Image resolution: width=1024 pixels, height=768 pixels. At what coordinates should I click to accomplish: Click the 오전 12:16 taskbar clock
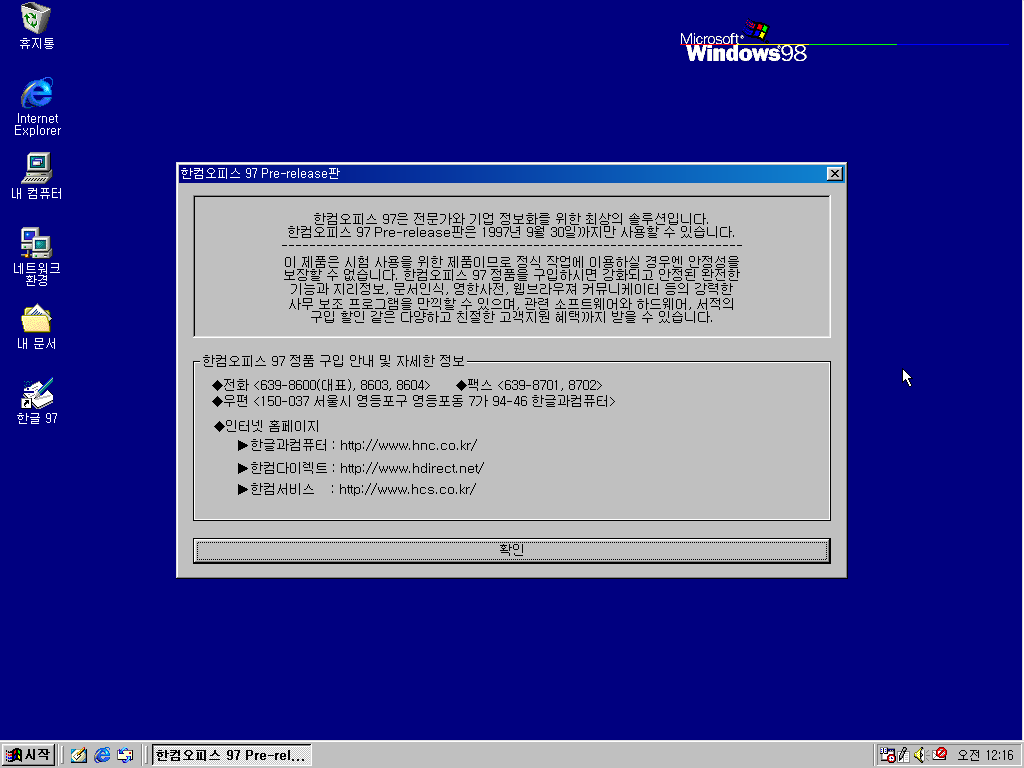click(x=985, y=755)
